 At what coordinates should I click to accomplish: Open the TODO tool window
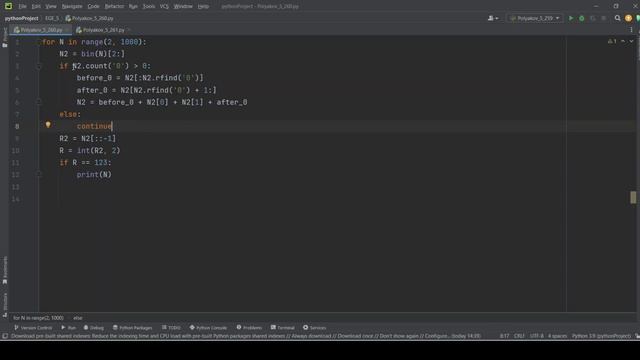pyautogui.click(x=171, y=328)
